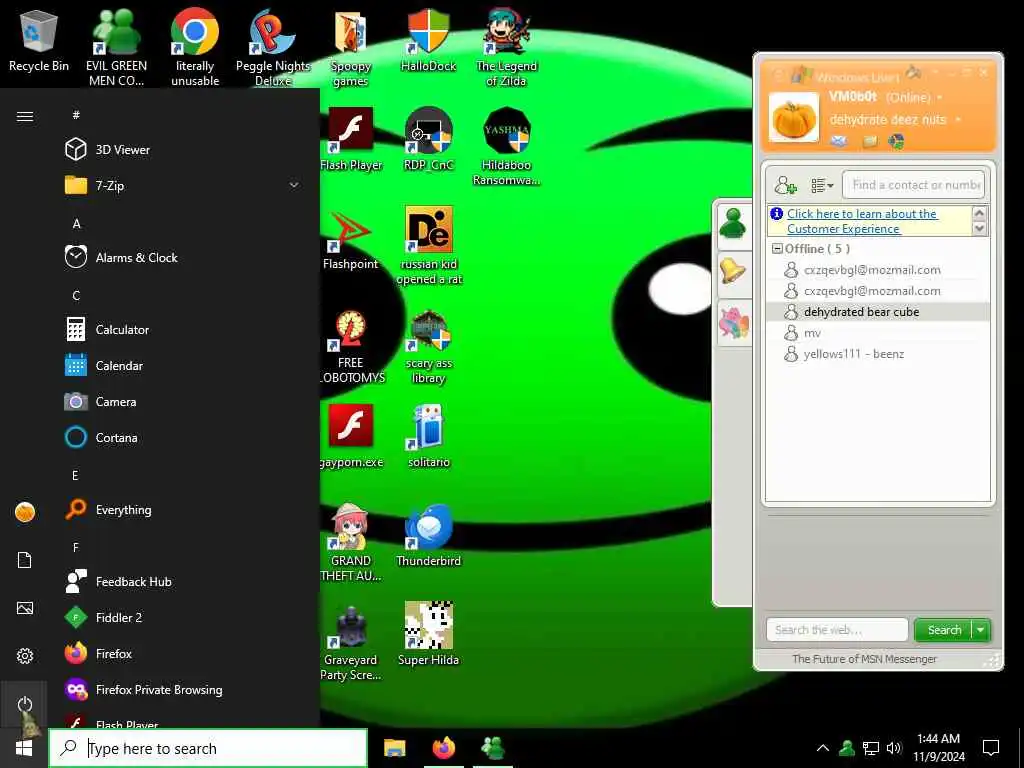Click the volume speaker tray icon
The height and width of the screenshot is (768, 1024).
tap(894, 748)
